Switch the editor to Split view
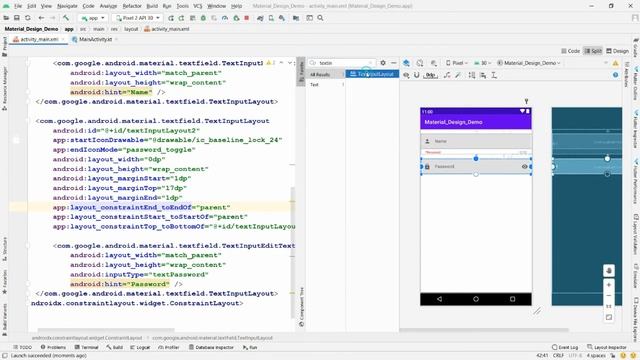The width and height of the screenshot is (640, 360). (593, 51)
